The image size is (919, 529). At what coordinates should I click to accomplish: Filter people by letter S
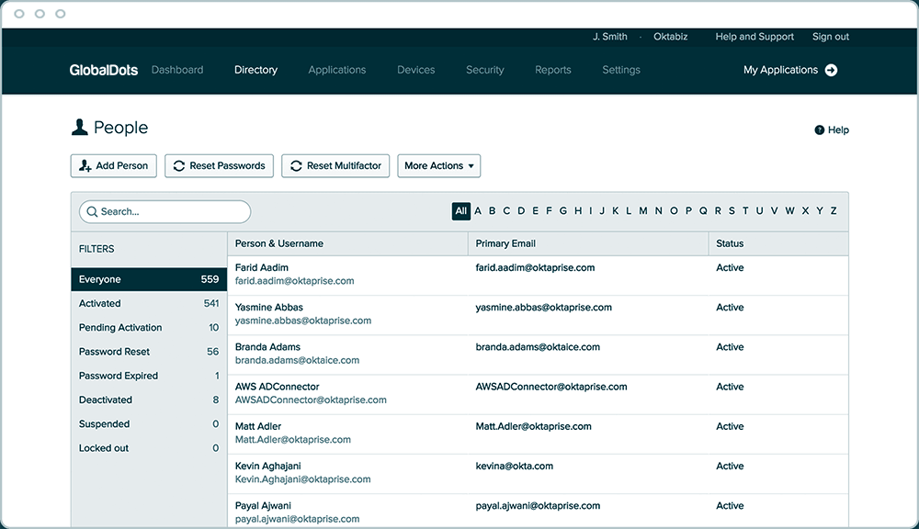click(731, 211)
